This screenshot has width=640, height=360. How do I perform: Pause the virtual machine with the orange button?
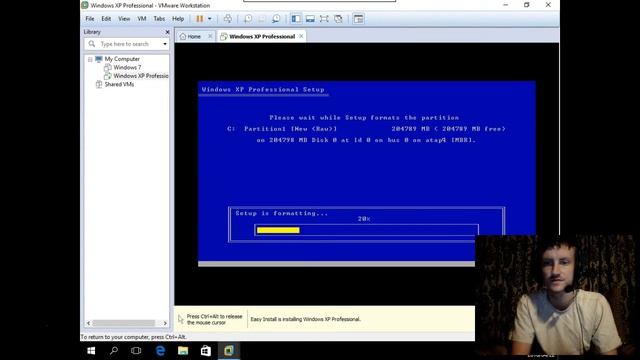tap(200, 19)
